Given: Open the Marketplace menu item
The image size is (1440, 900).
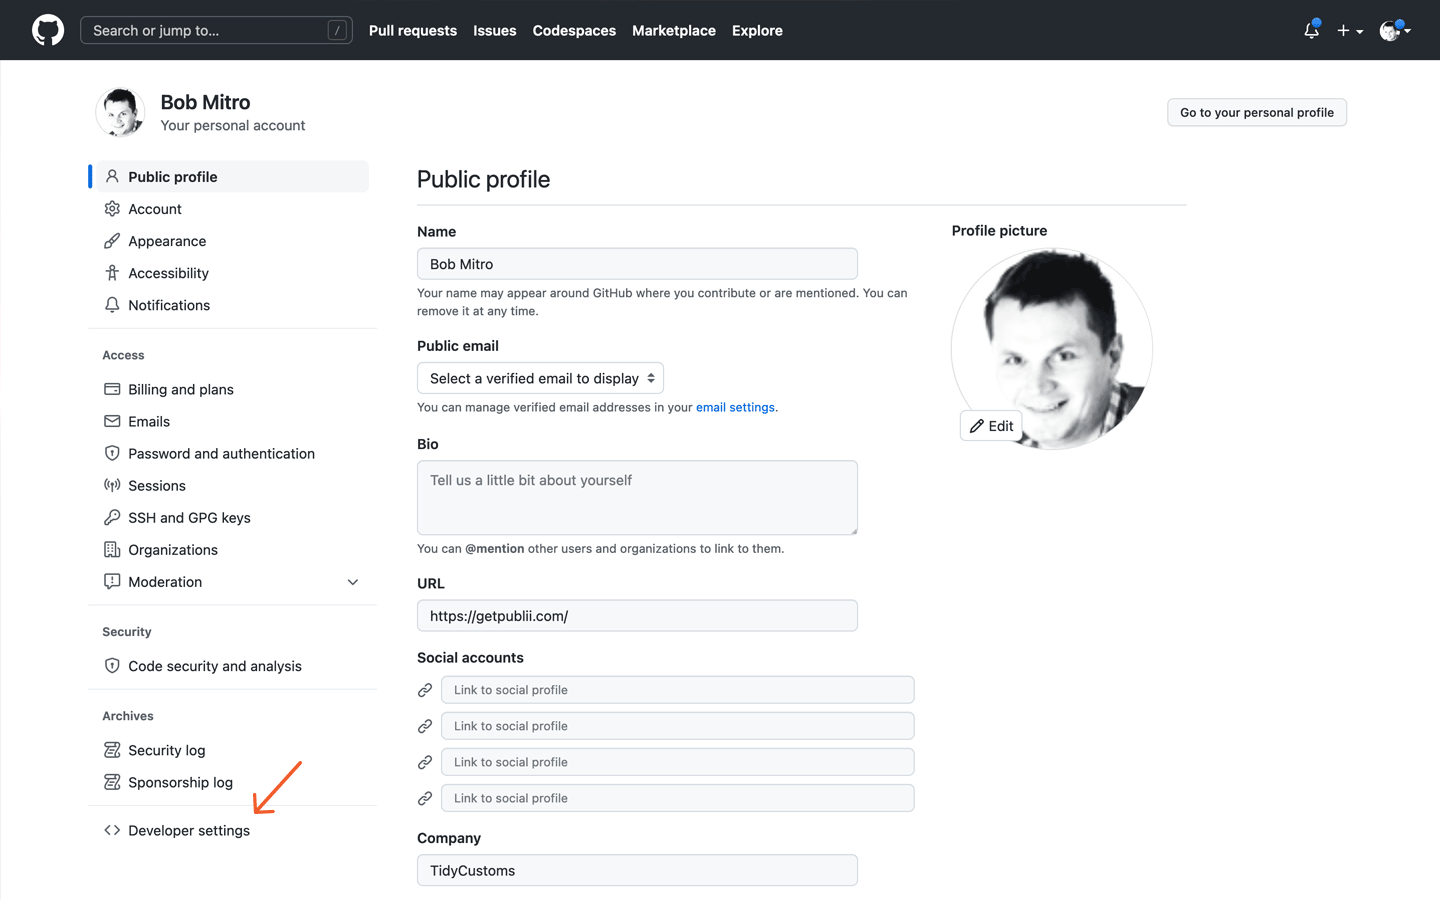Looking at the screenshot, I should click(673, 31).
